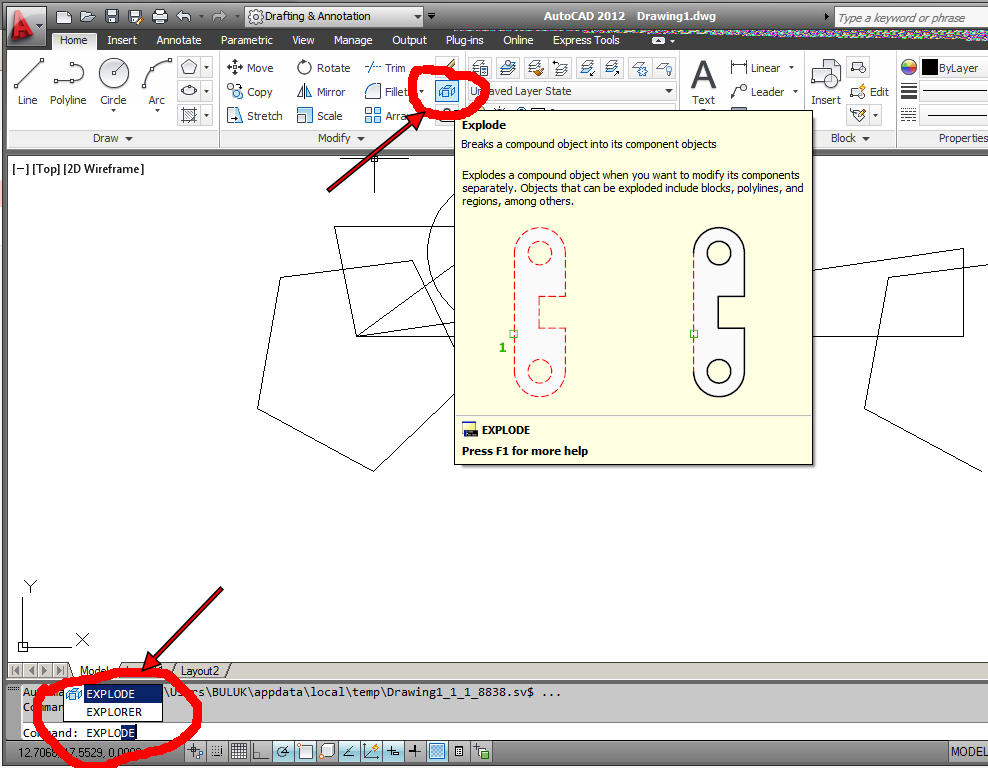988x768 pixels.
Task: Click the Redo arrow icon
Action: (219, 16)
